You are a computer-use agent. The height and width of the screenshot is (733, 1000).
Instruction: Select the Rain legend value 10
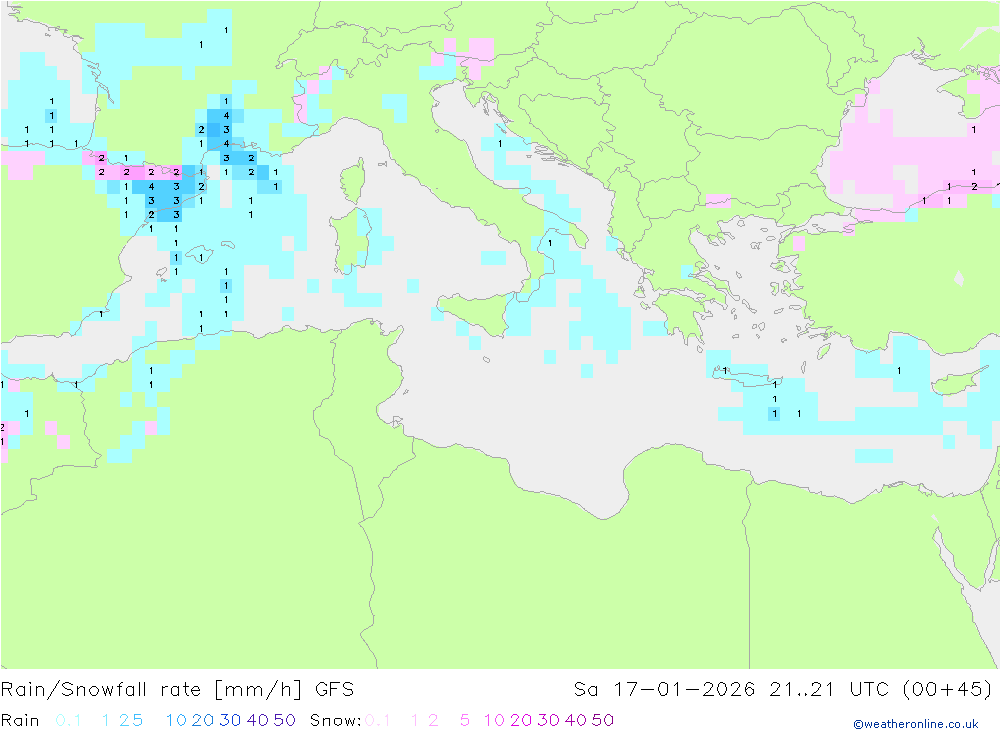176,720
